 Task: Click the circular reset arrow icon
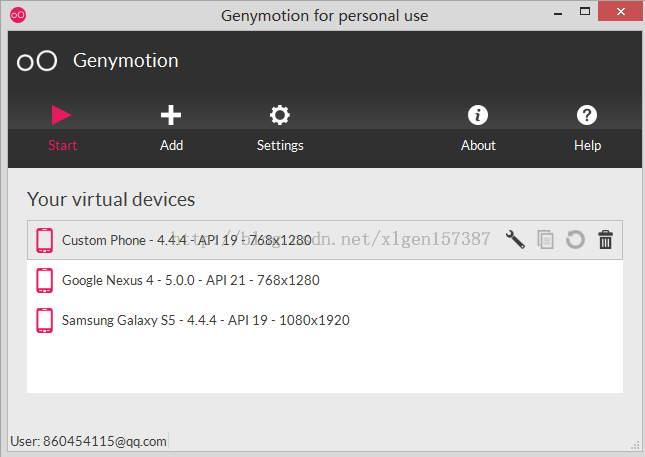575,240
